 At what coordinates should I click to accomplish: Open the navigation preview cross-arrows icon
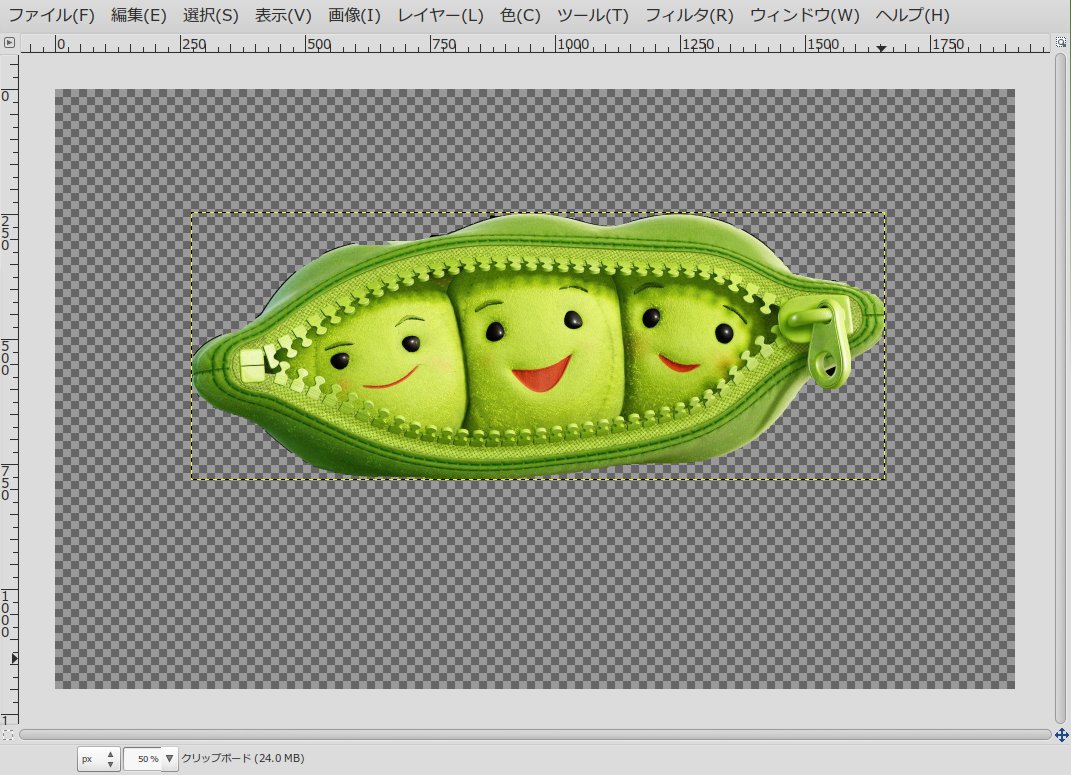coord(1061,735)
